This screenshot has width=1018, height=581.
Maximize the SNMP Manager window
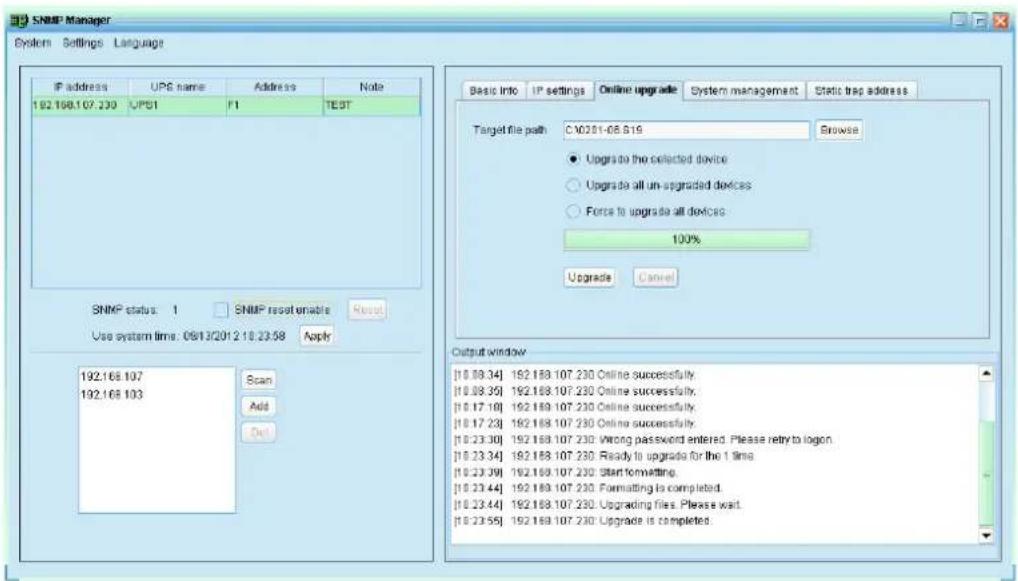981,21
